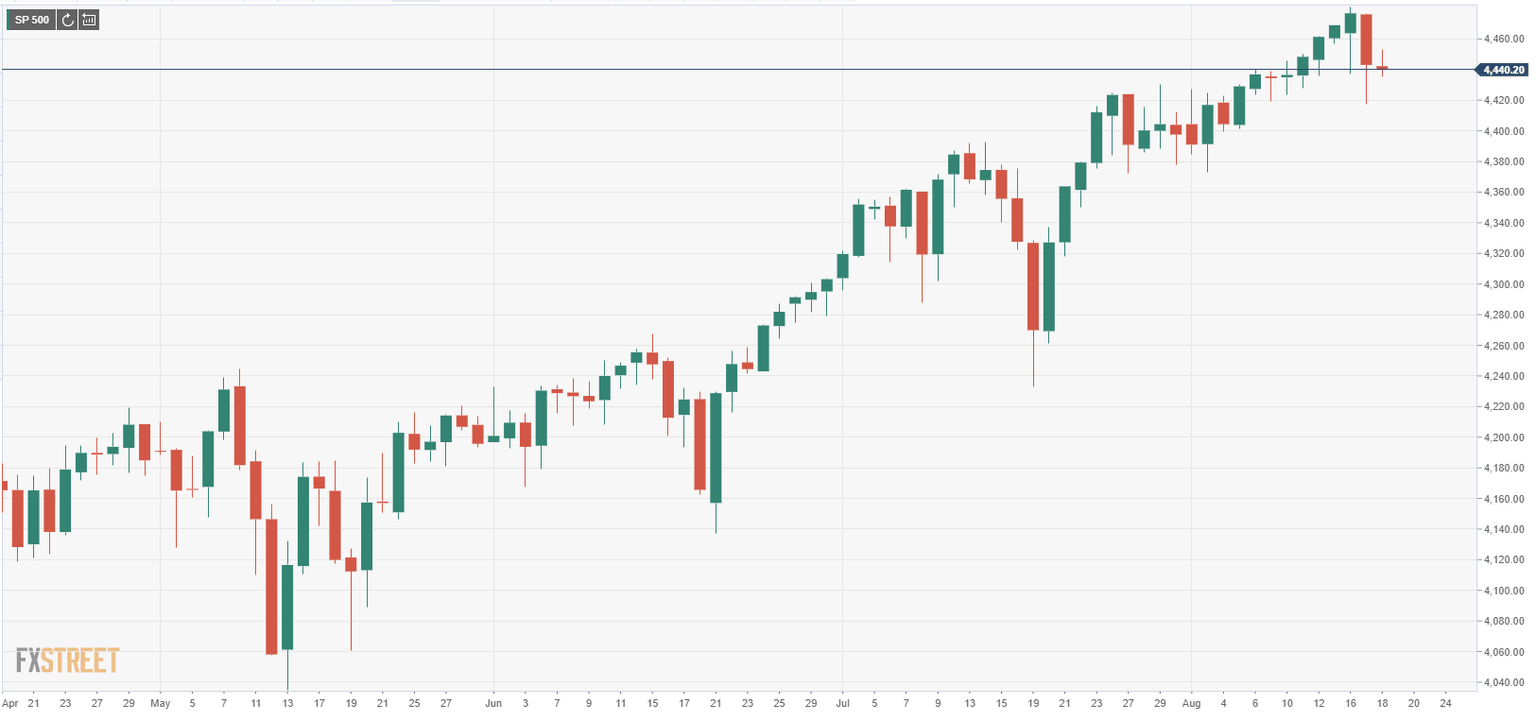Image resolution: width=1536 pixels, height=718 pixels.
Task: Select the Aug label on date axis
Action: click(1191, 703)
